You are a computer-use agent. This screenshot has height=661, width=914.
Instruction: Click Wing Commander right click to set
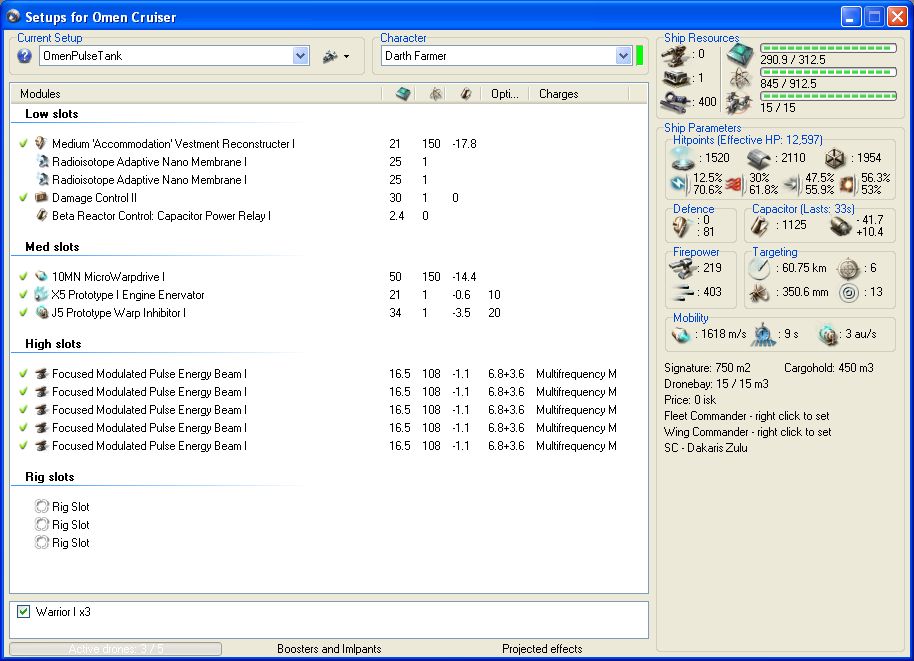(x=747, y=432)
